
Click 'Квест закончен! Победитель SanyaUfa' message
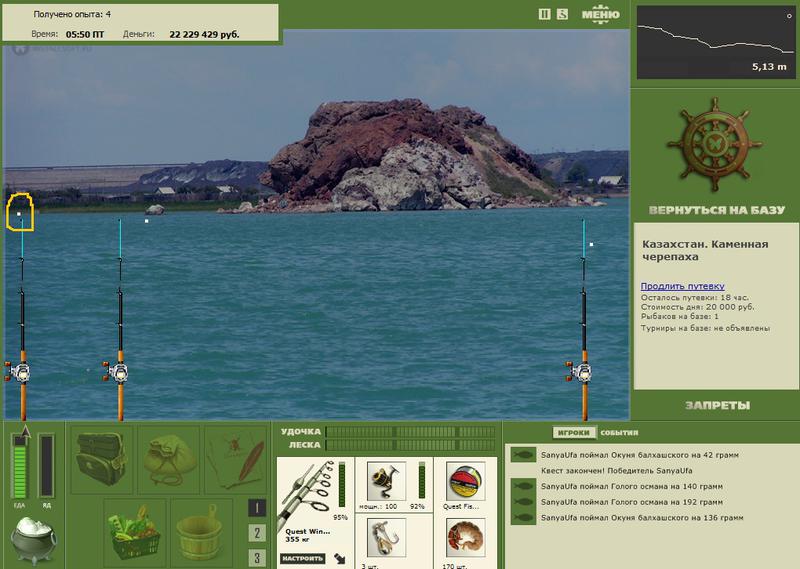pos(616,471)
